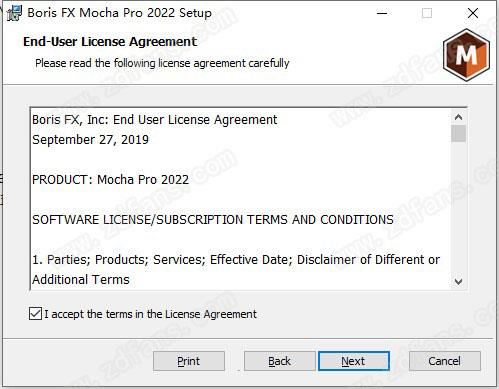Click the 'SOFTWARE LICENSE/SUBSCRIPTION TERMS' line
Image resolution: width=499 pixels, height=389 pixels.
[x=213, y=220]
